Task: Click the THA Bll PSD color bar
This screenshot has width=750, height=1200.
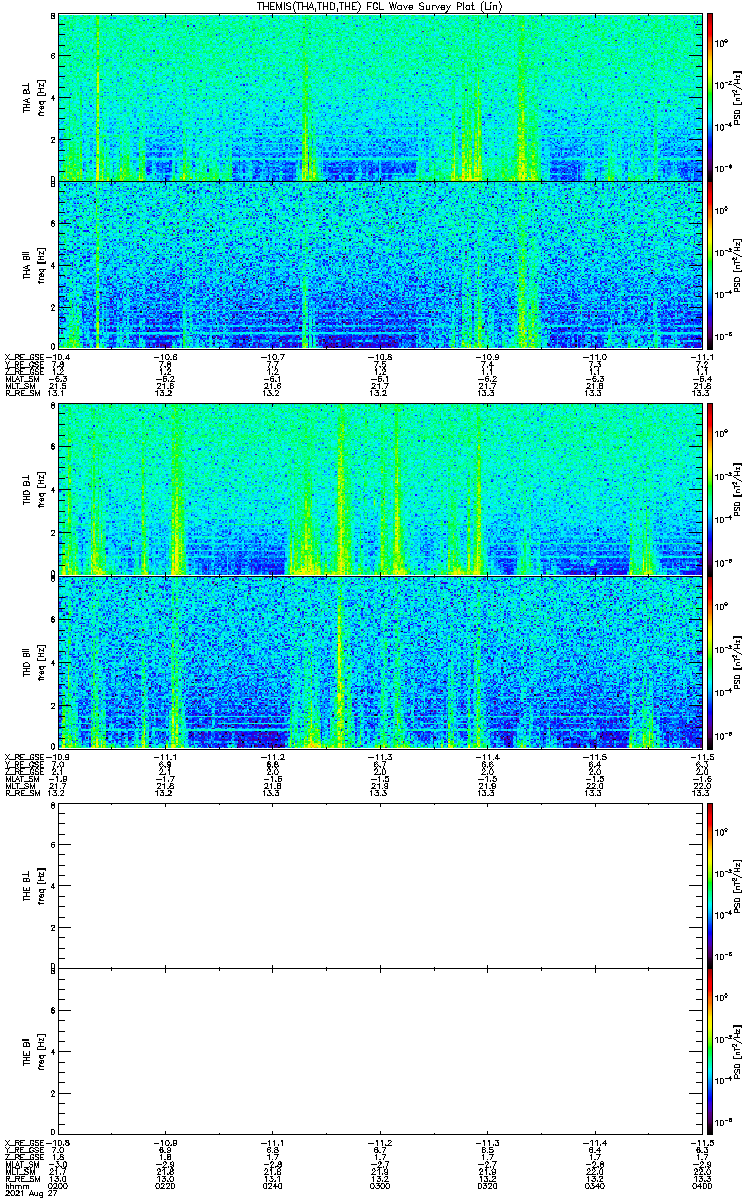Action: tap(711, 264)
